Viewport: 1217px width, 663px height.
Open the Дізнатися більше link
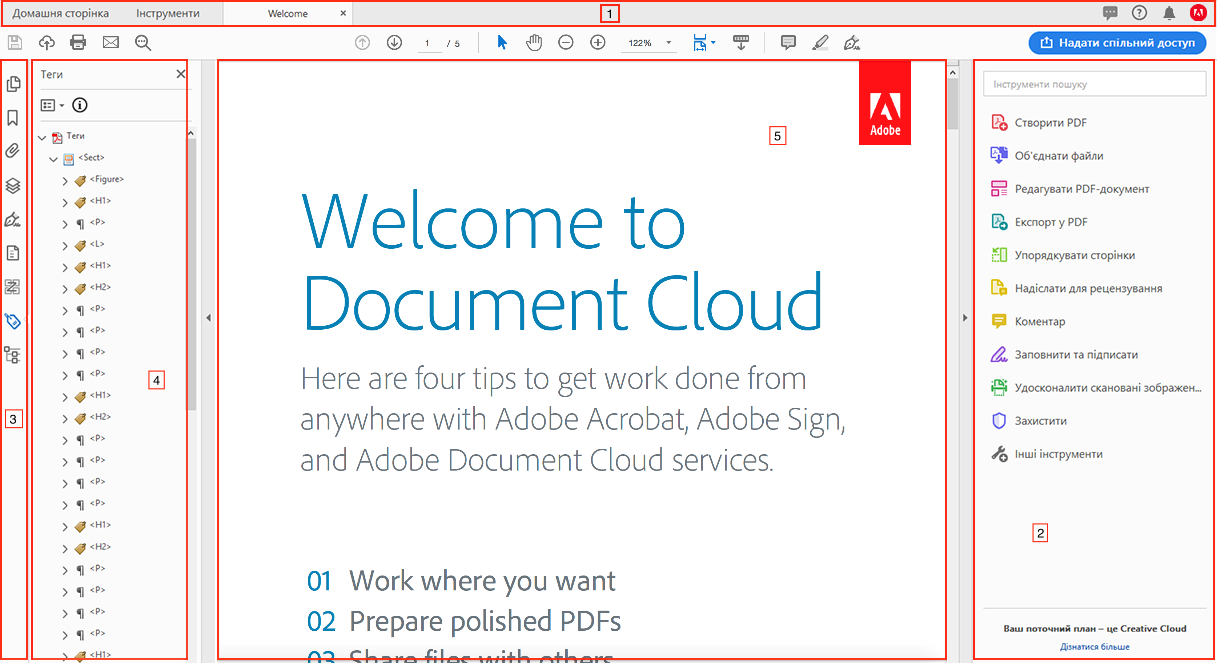click(1095, 647)
